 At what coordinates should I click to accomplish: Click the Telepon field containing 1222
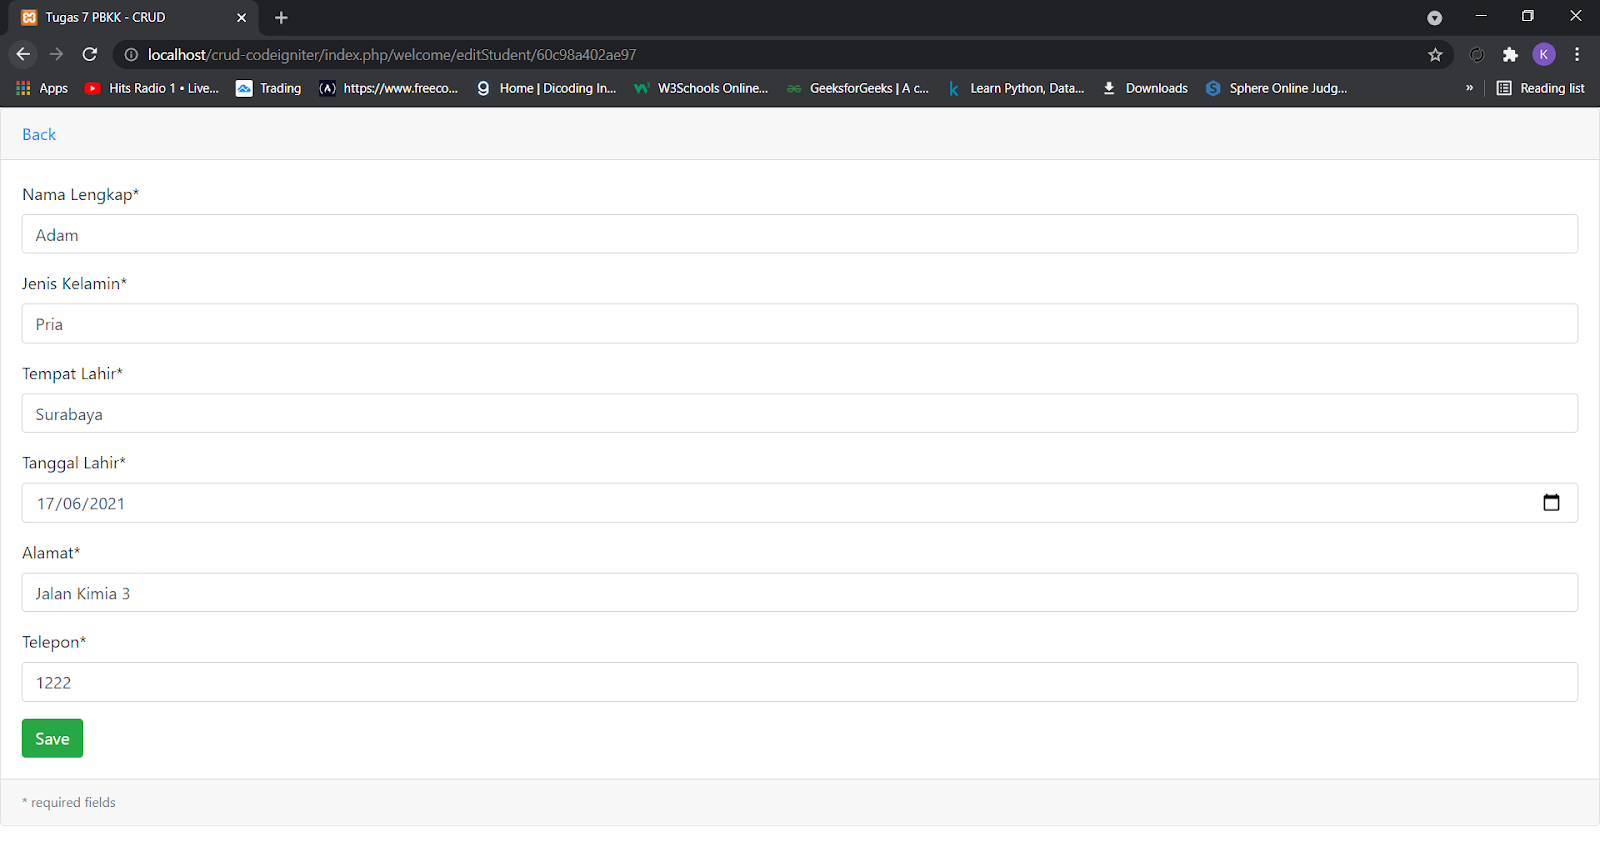tap(800, 682)
